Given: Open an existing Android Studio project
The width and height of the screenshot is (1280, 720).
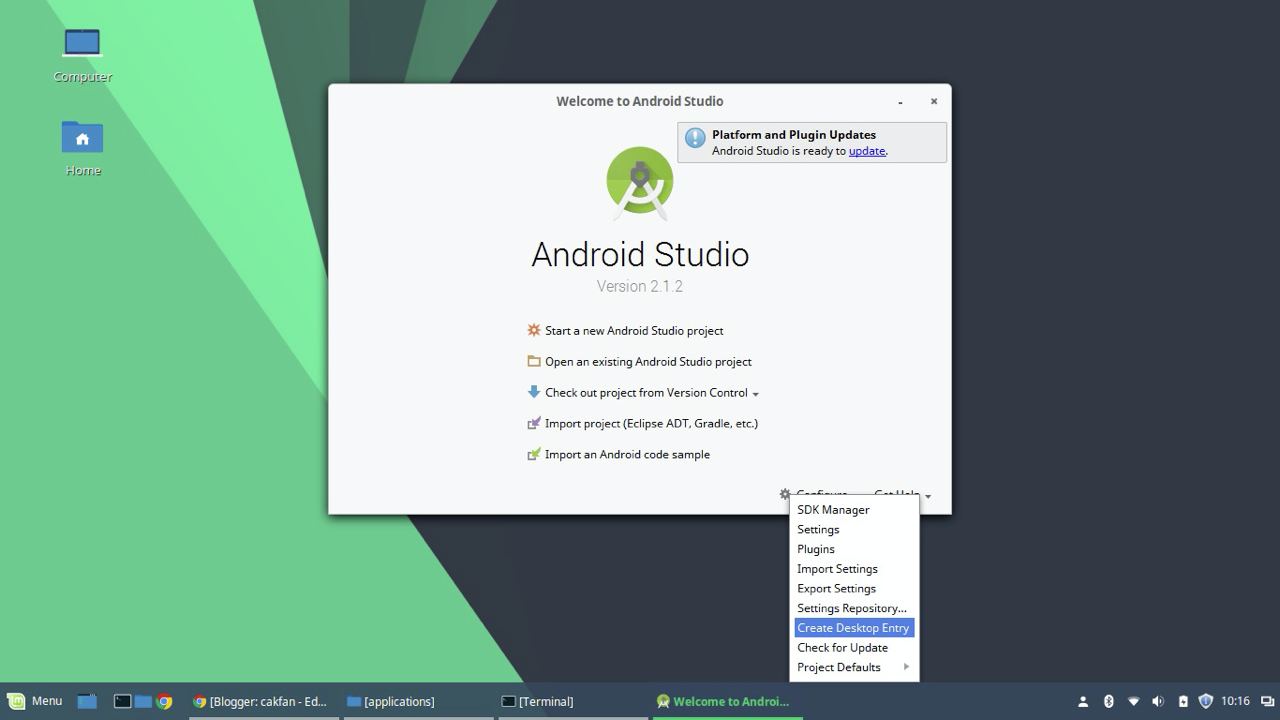Looking at the screenshot, I should click(648, 361).
